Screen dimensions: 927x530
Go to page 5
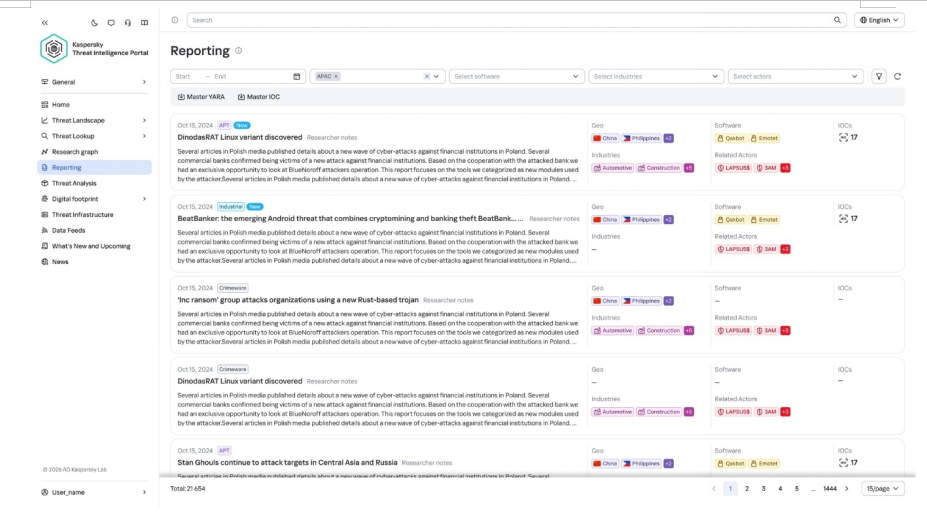(x=796, y=489)
